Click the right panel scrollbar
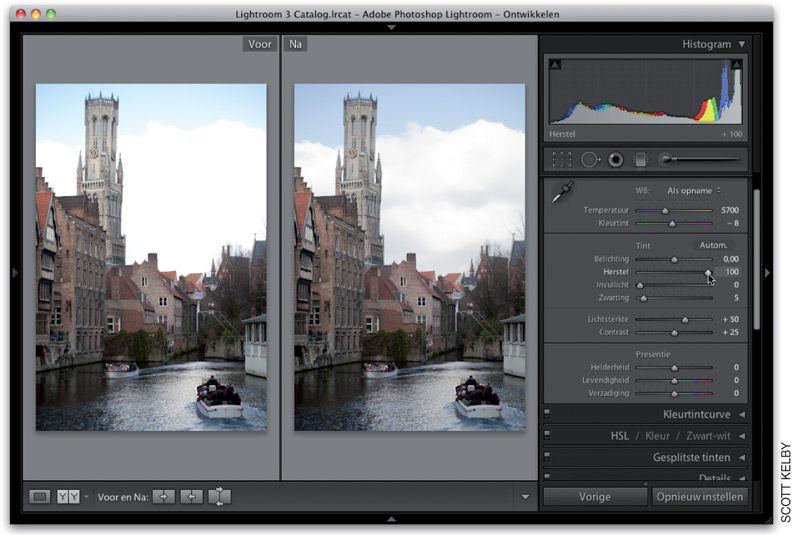 tap(756, 260)
